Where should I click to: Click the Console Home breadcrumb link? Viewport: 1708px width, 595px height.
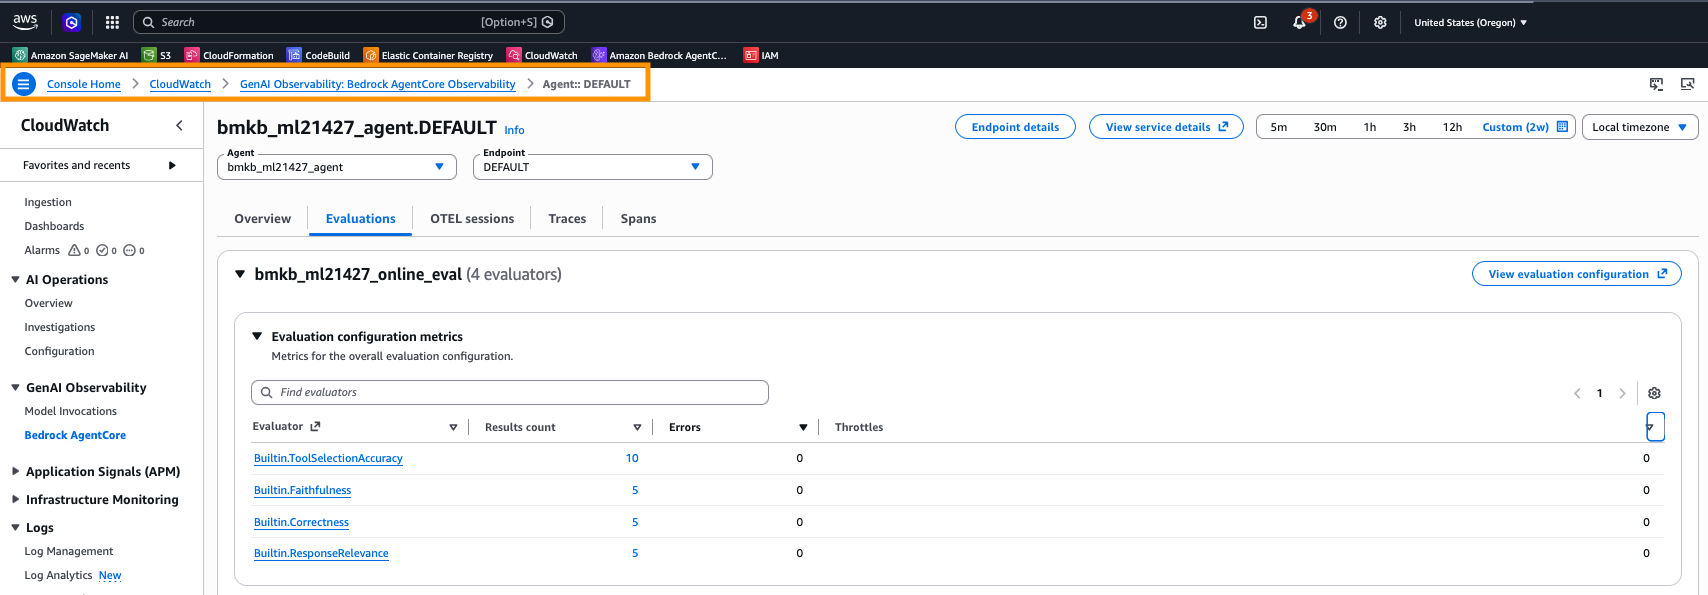(84, 84)
